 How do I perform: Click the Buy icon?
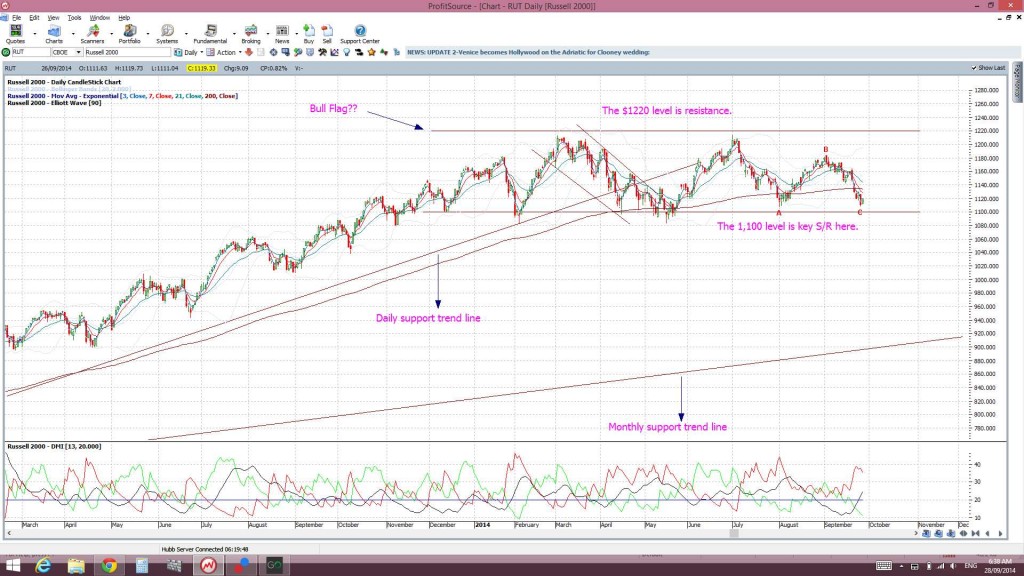pyautogui.click(x=309, y=33)
